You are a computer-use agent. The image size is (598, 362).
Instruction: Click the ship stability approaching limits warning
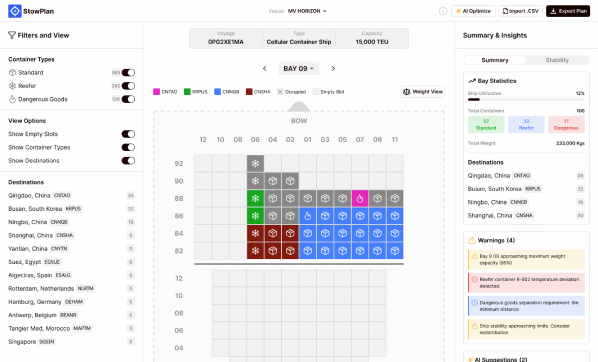tap(526, 329)
